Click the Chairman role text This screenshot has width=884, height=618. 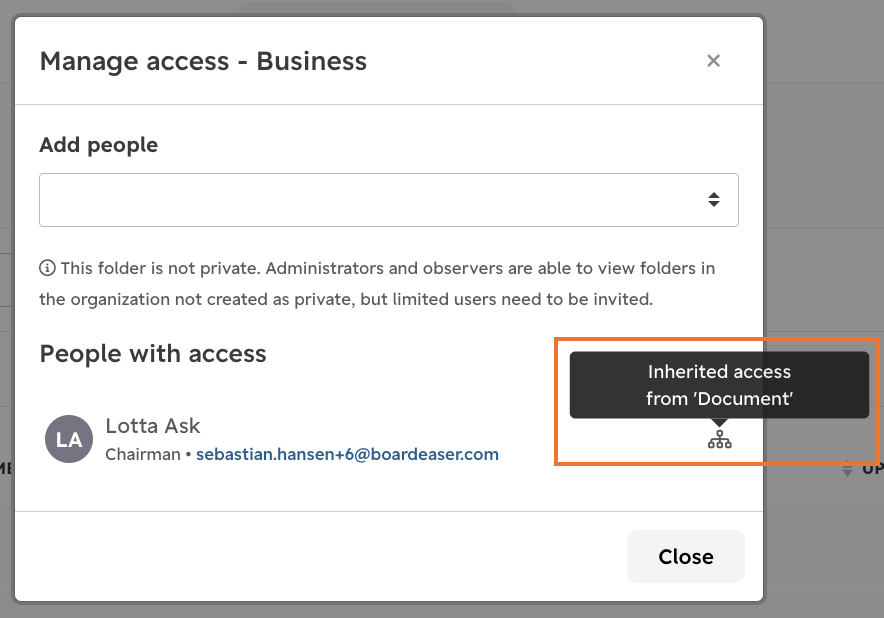click(x=143, y=454)
